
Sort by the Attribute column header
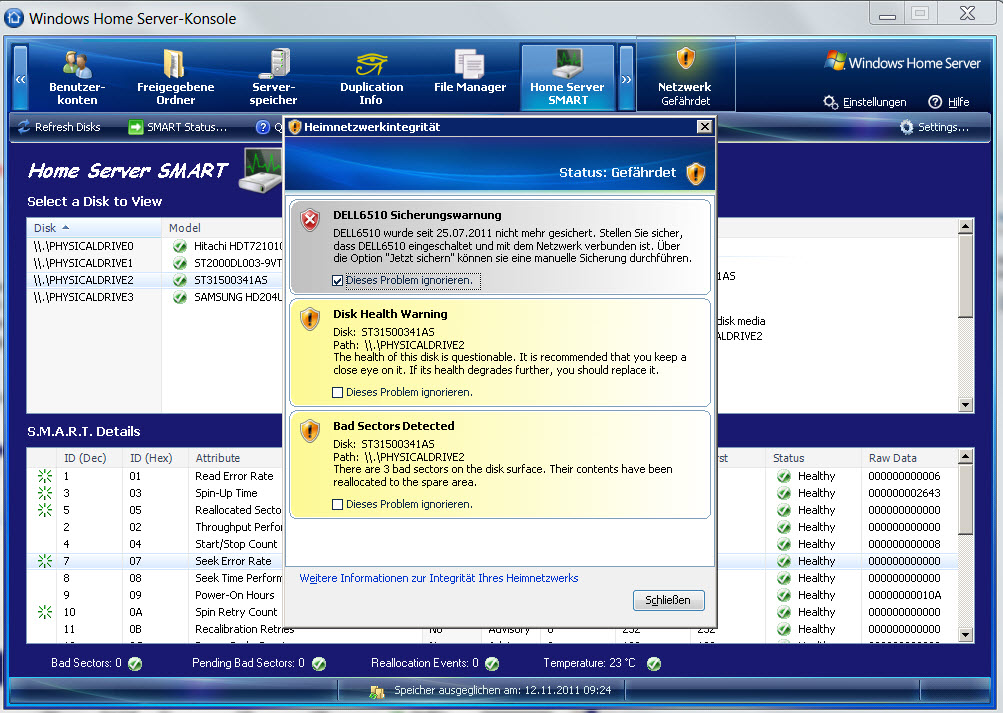[236, 458]
